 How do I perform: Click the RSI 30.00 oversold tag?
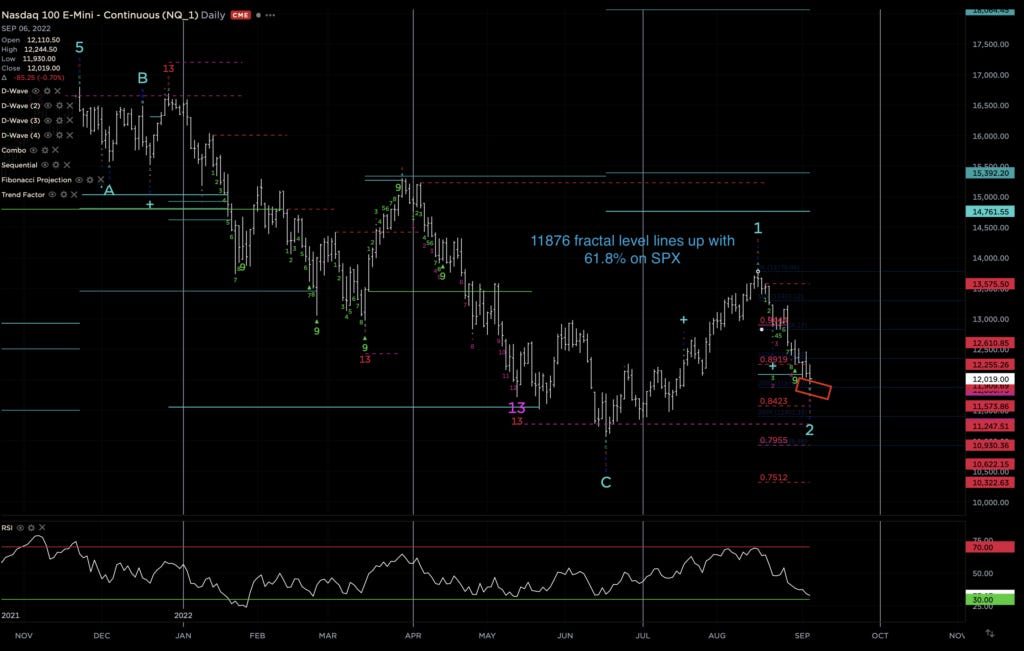[990, 599]
